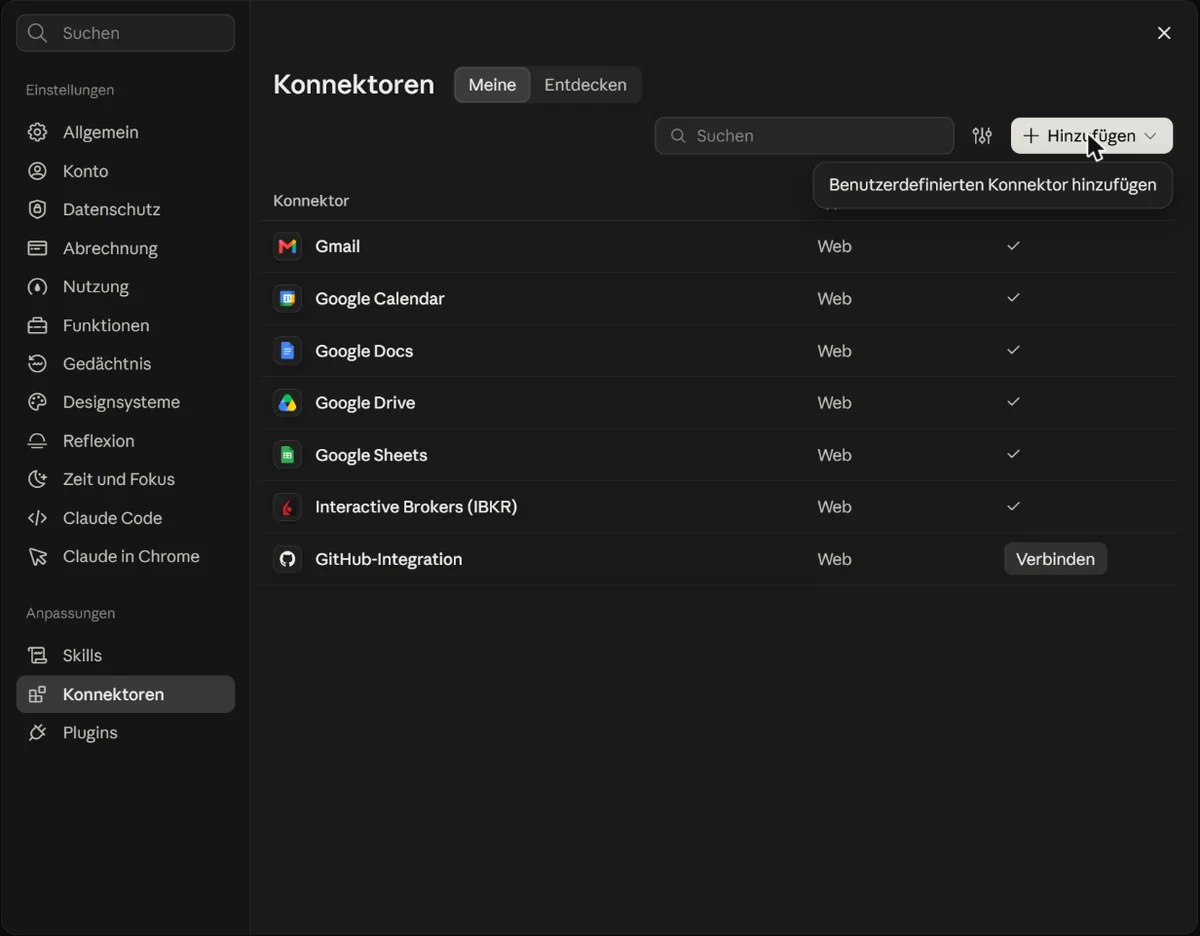Select Konnektoren in the sidebar

pos(126,695)
